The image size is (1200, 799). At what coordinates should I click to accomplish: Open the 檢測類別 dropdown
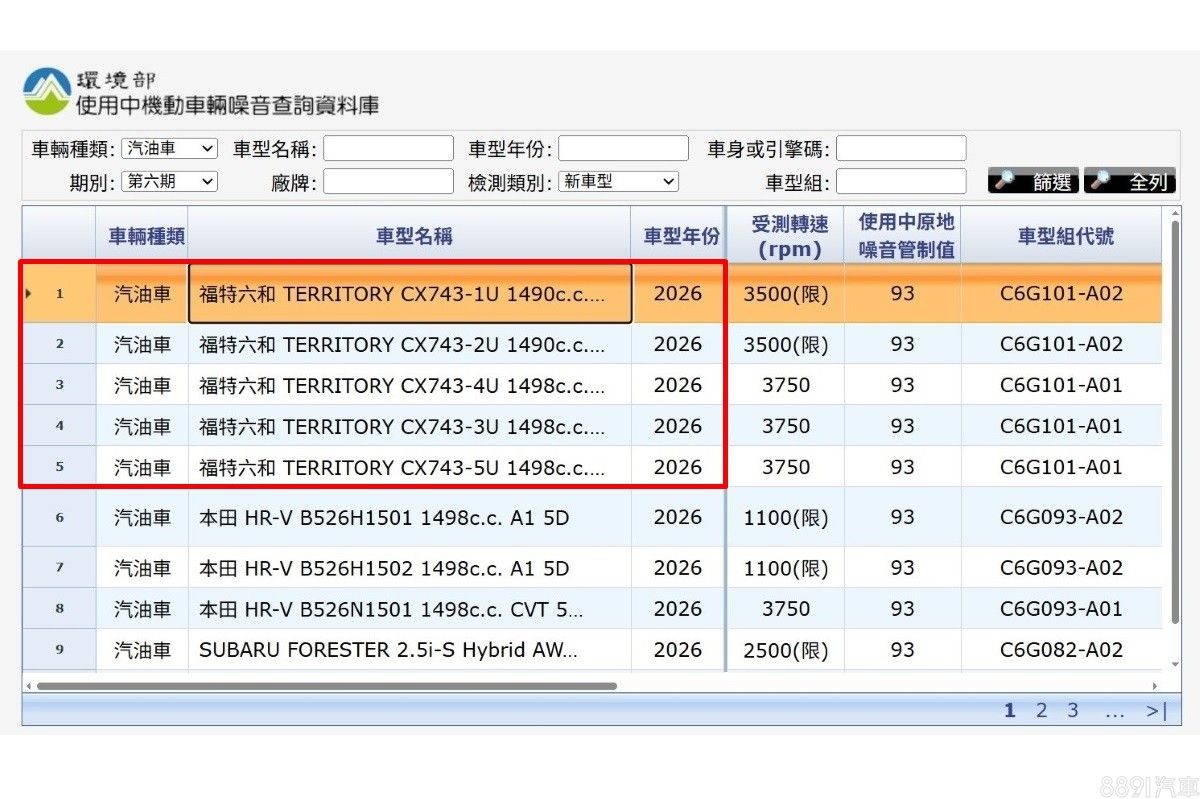pos(618,182)
